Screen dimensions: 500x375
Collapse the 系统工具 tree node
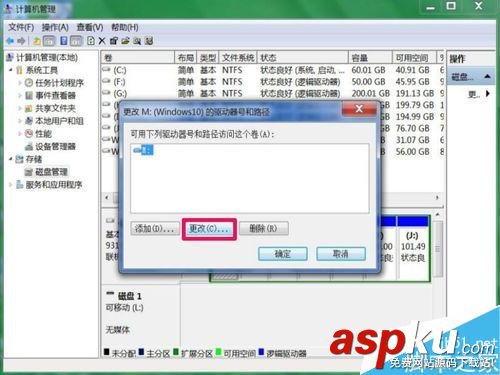11,70
